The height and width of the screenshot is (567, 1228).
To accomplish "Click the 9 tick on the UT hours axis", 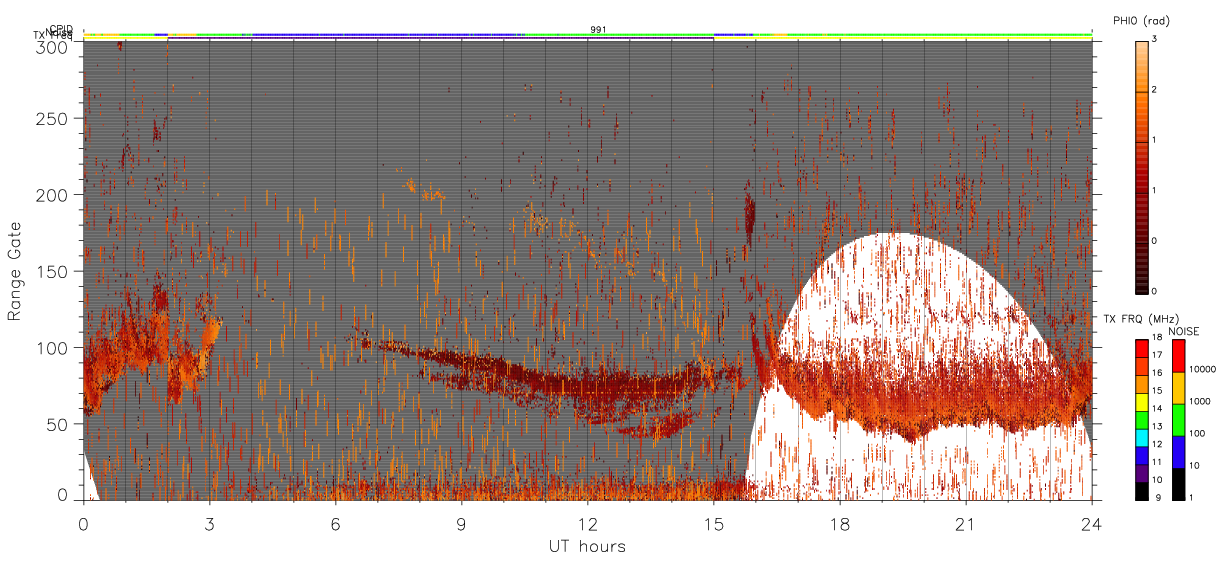I will point(461,523).
